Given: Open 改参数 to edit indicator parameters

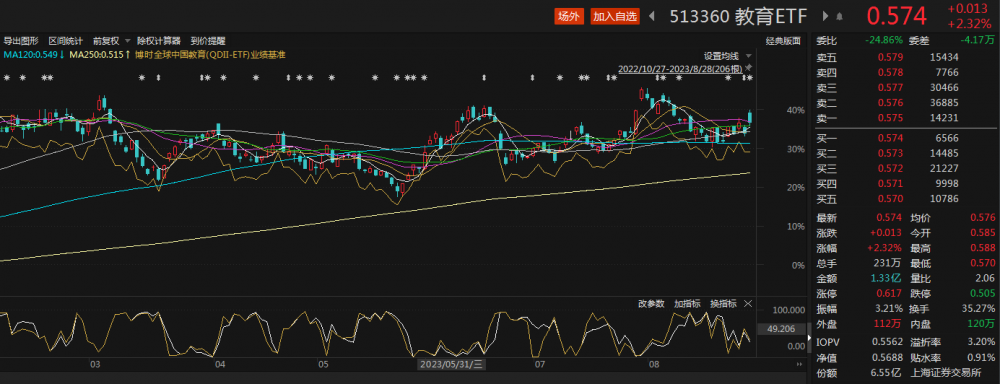Looking at the screenshot, I should (x=651, y=304).
